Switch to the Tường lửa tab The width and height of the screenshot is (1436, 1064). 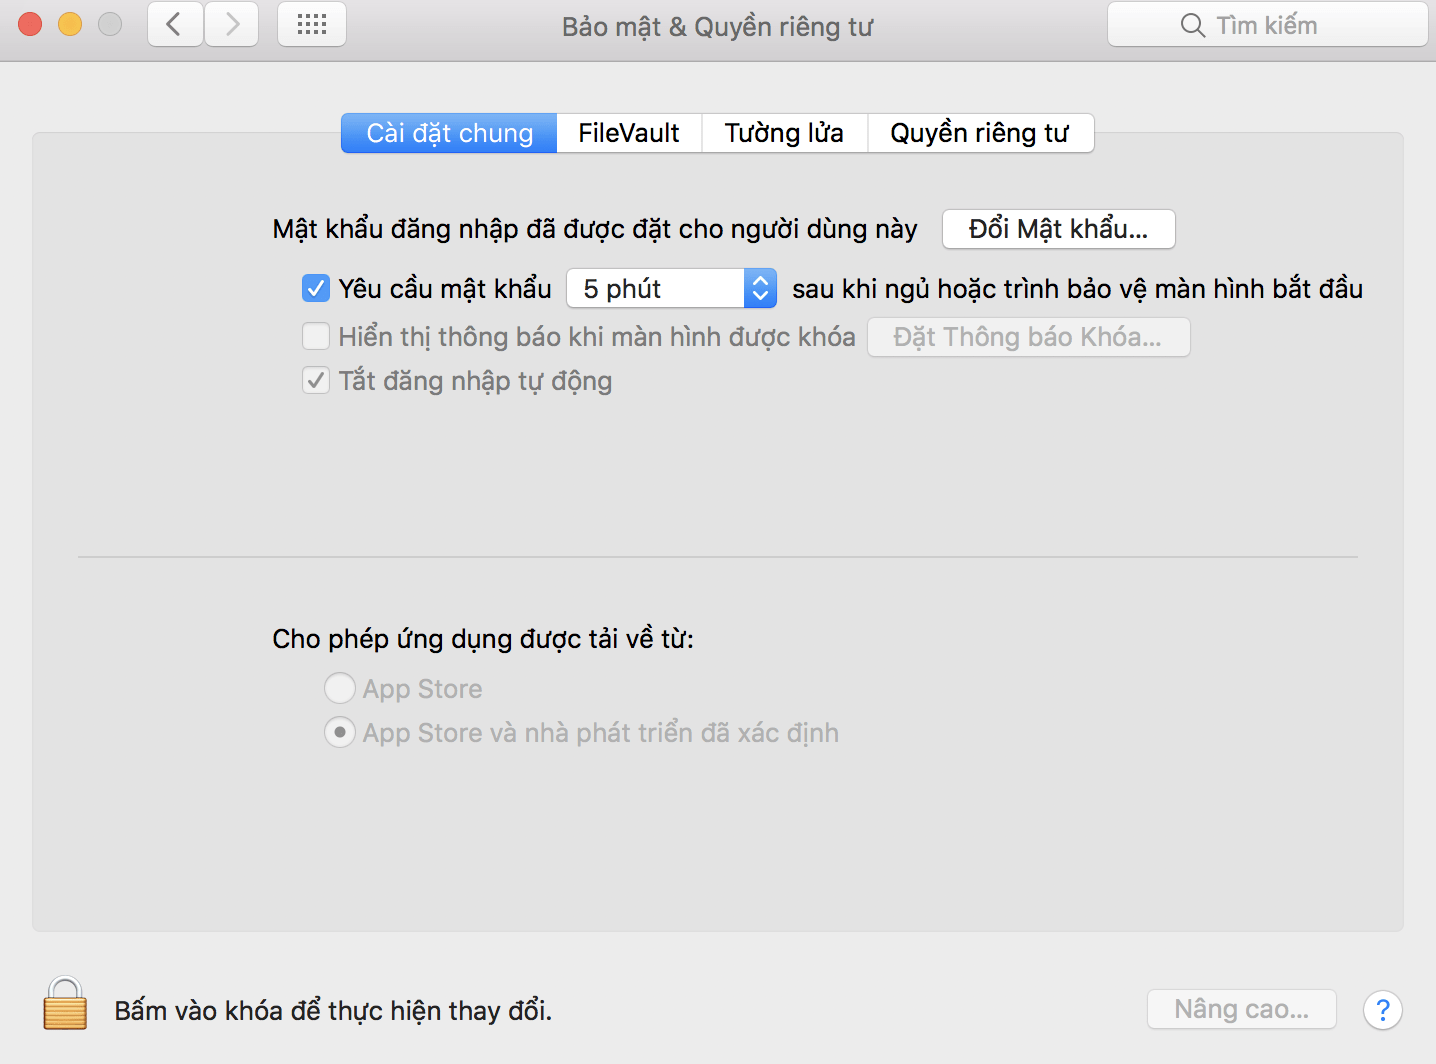784,133
